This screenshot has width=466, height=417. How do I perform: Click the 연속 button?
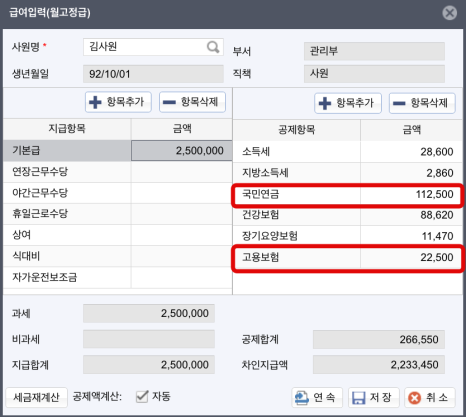tap(317, 397)
